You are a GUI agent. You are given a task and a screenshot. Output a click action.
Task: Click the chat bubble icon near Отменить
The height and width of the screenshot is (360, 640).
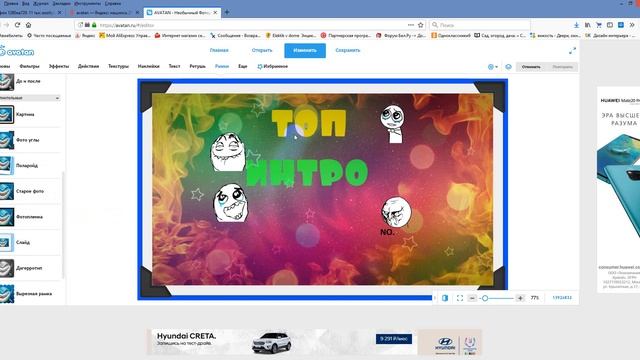point(508,67)
